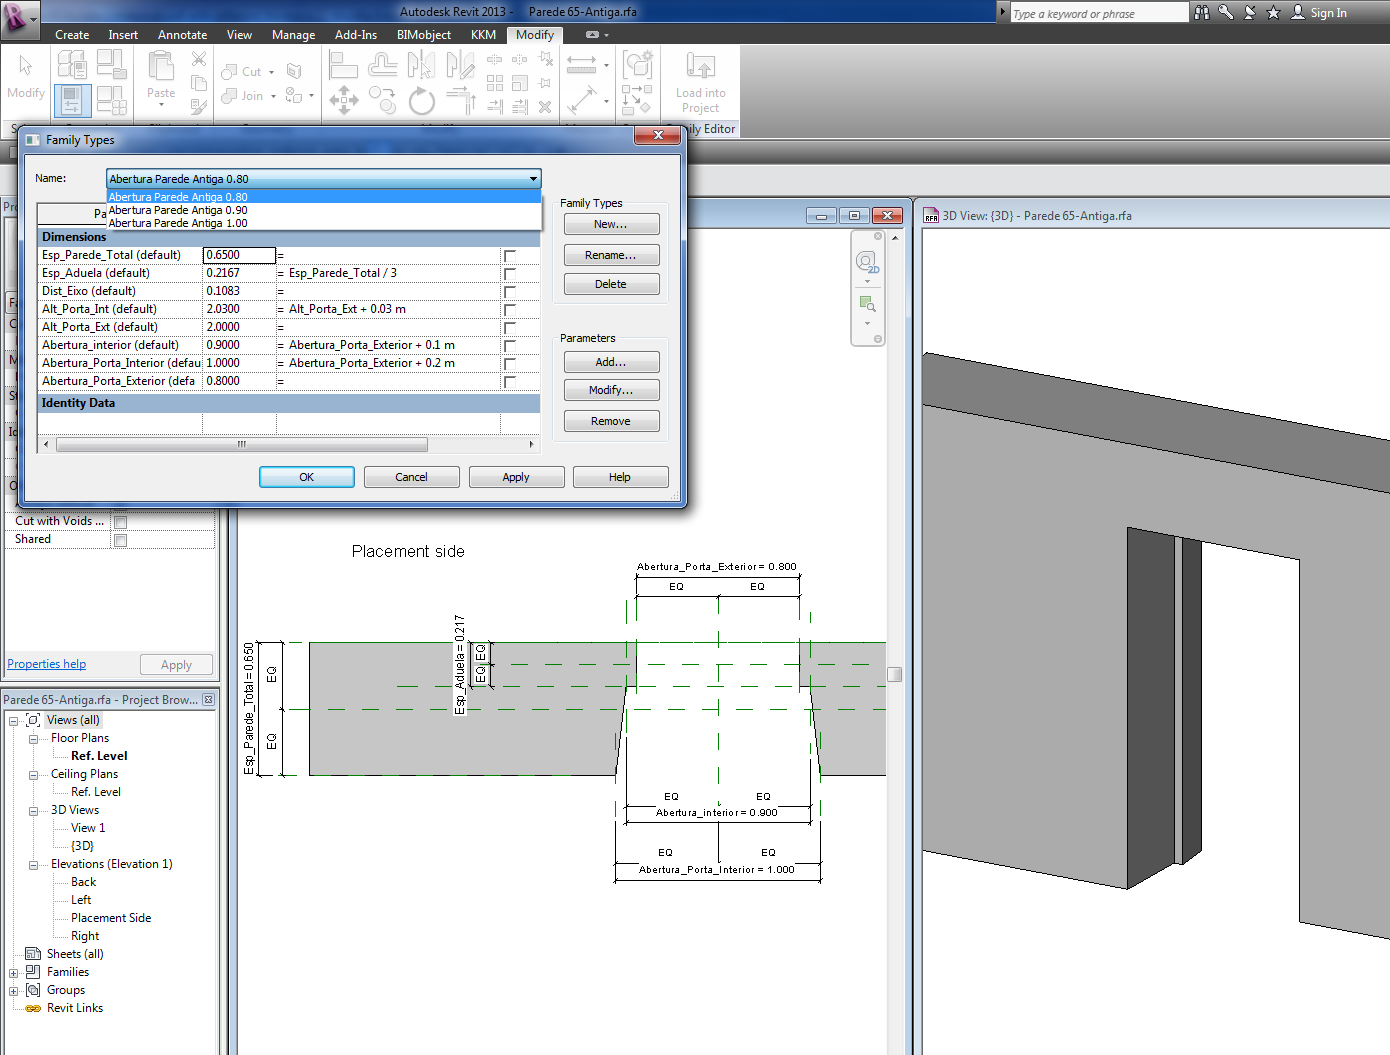Click the horizontal scrollbar in parameter table
This screenshot has width=1390, height=1055.
tap(242, 444)
